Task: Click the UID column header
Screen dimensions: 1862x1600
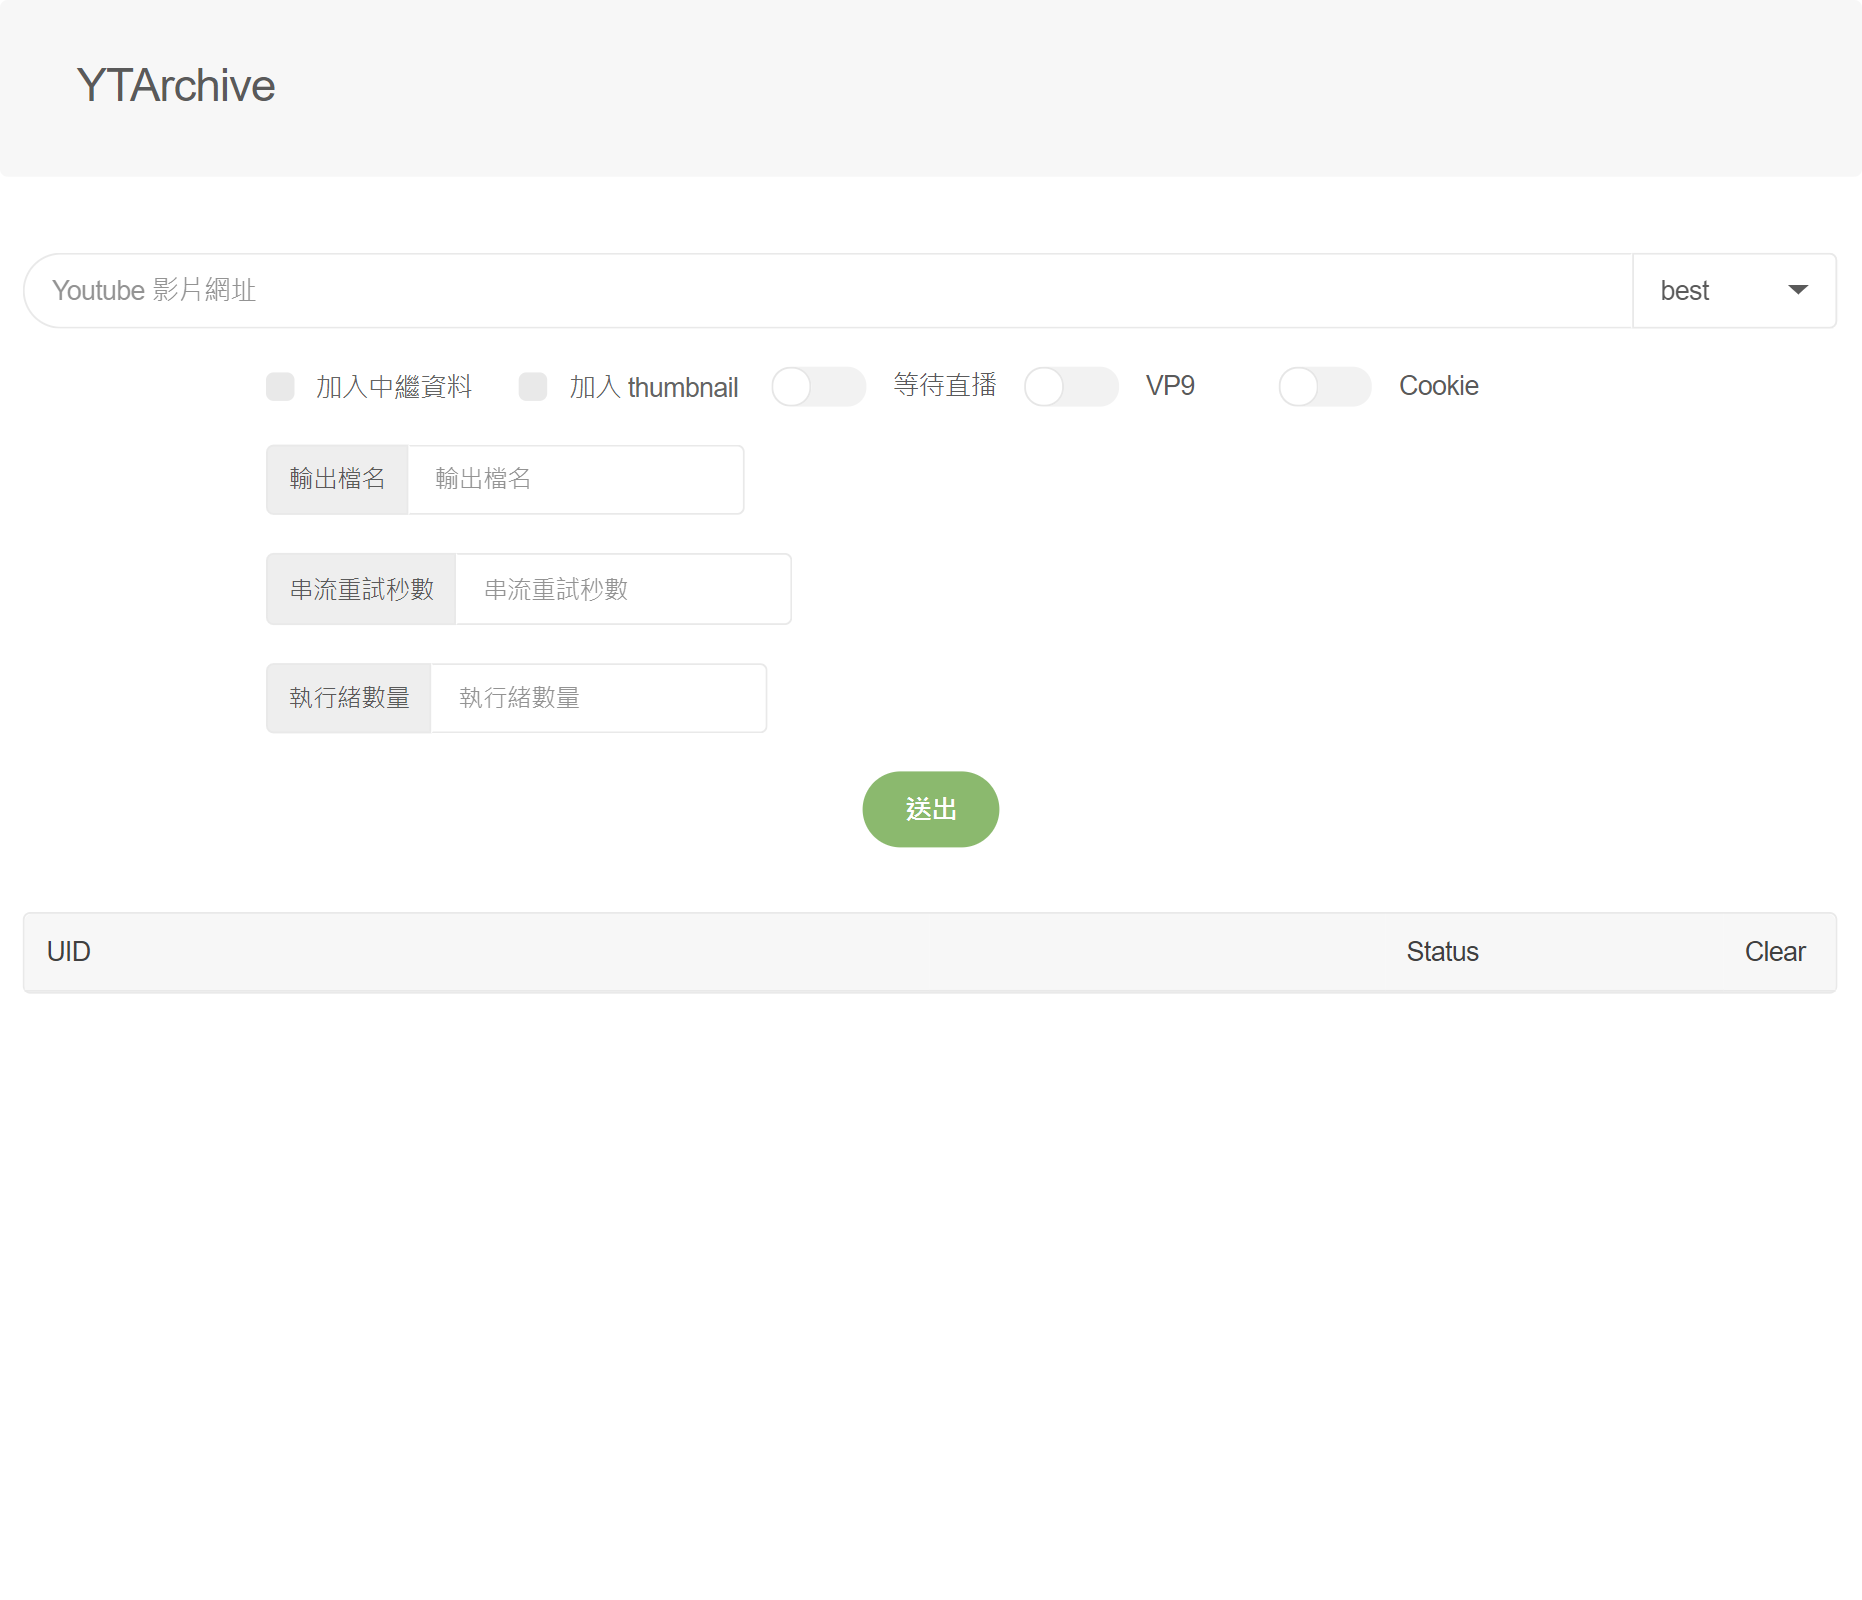Action: click(69, 952)
